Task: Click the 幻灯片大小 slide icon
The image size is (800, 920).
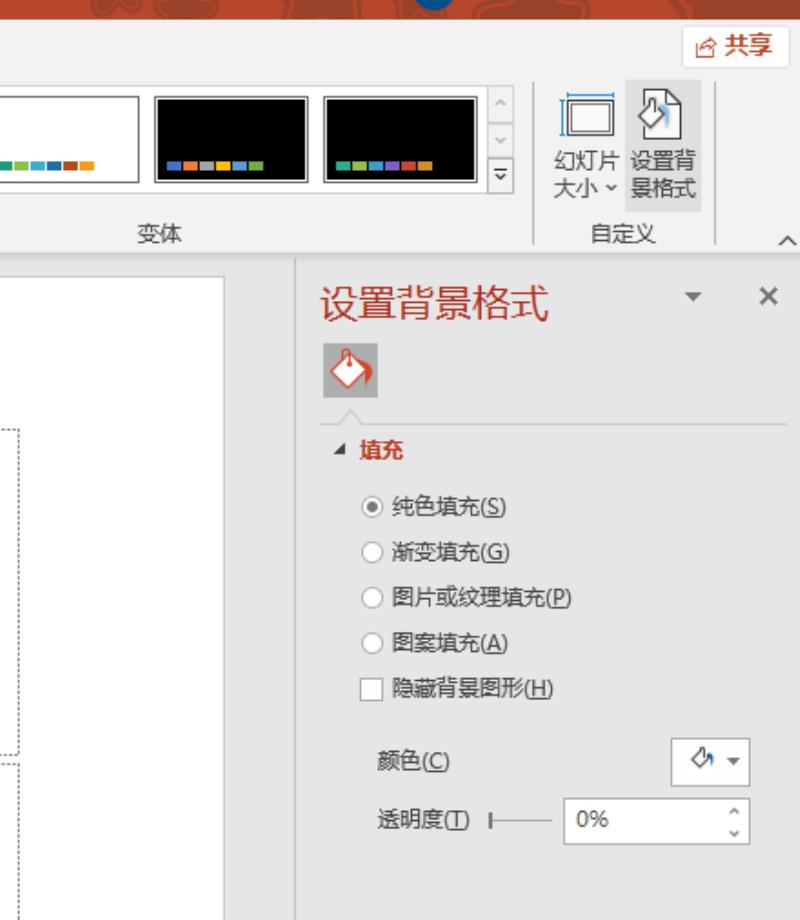Action: [587, 114]
